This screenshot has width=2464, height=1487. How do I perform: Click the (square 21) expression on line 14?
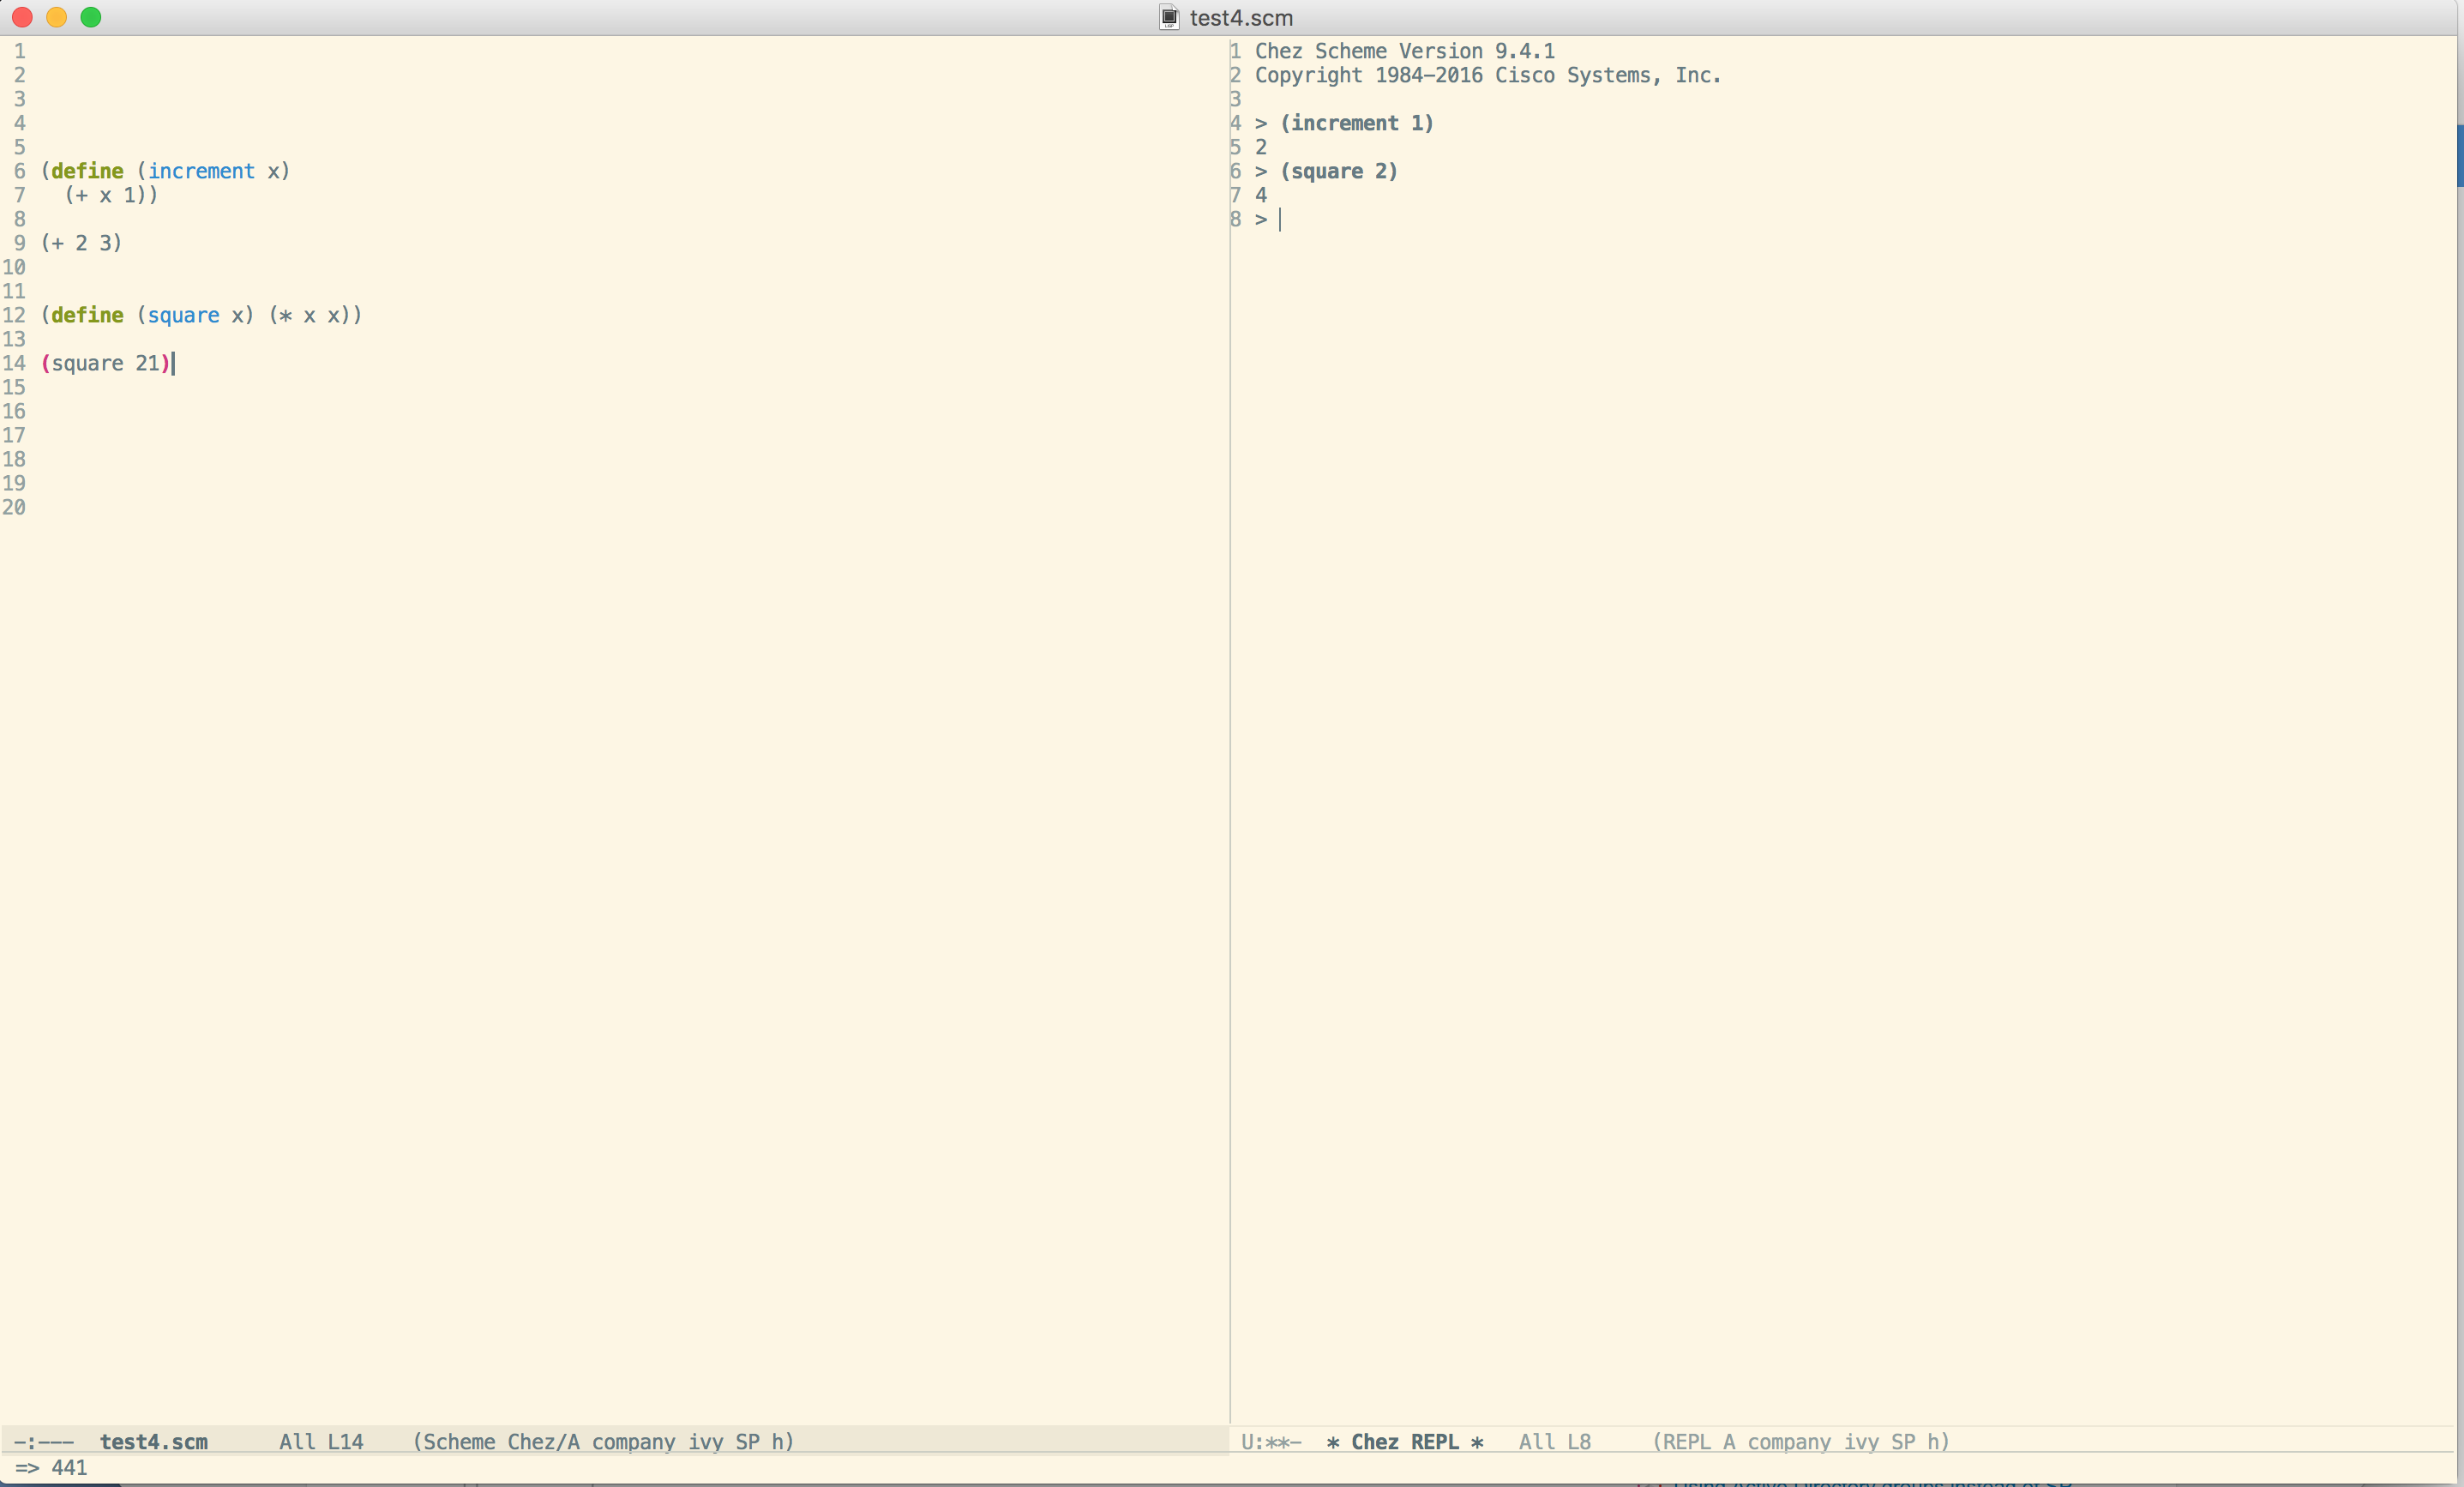(105, 363)
